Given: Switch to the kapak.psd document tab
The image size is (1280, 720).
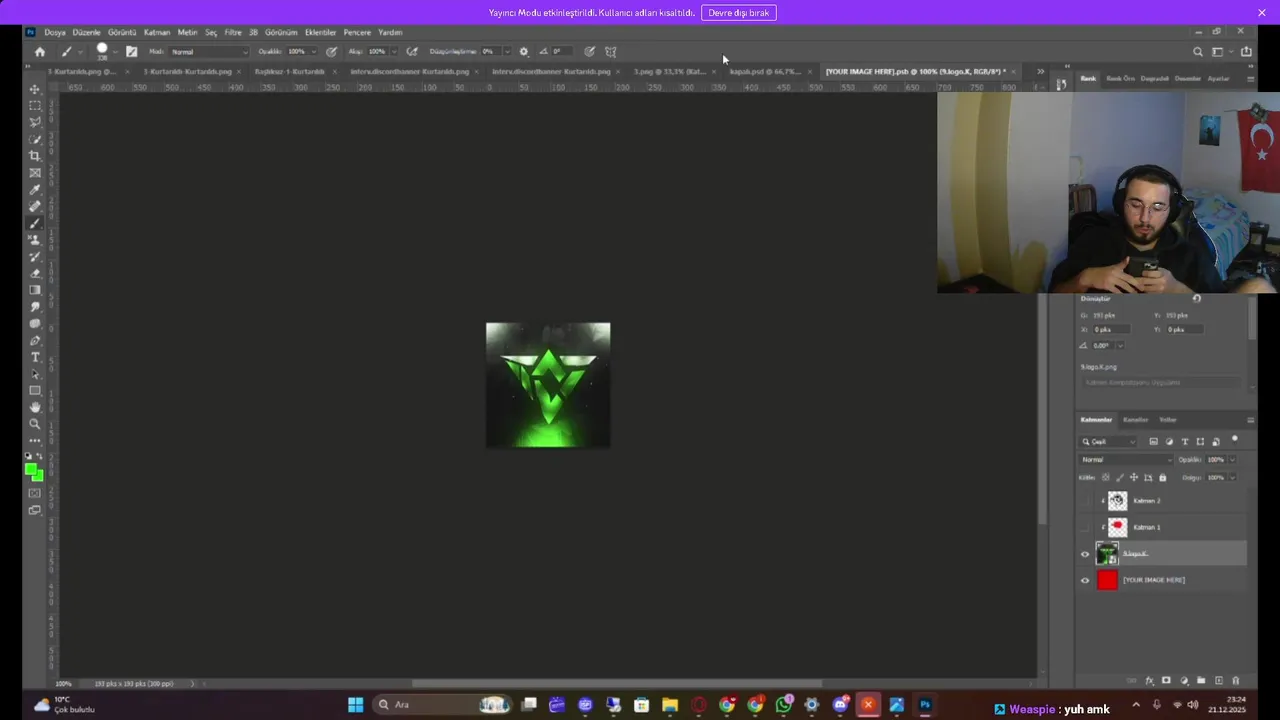Looking at the screenshot, I should point(765,71).
